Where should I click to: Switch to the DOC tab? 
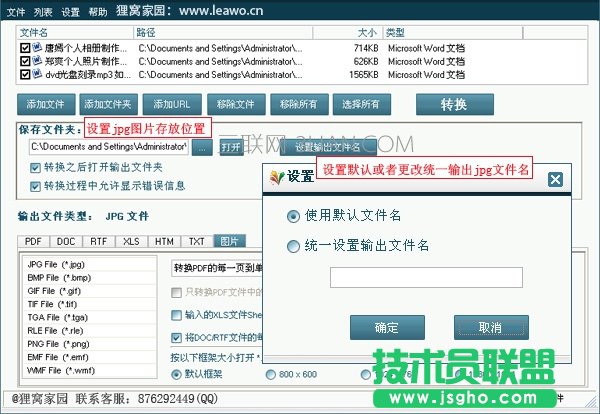point(66,241)
